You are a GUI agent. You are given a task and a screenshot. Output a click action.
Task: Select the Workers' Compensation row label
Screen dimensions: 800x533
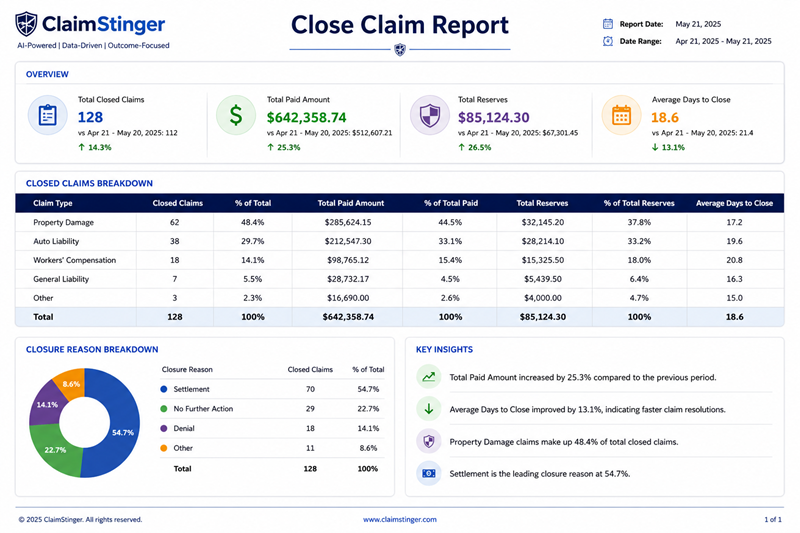[x=74, y=260]
